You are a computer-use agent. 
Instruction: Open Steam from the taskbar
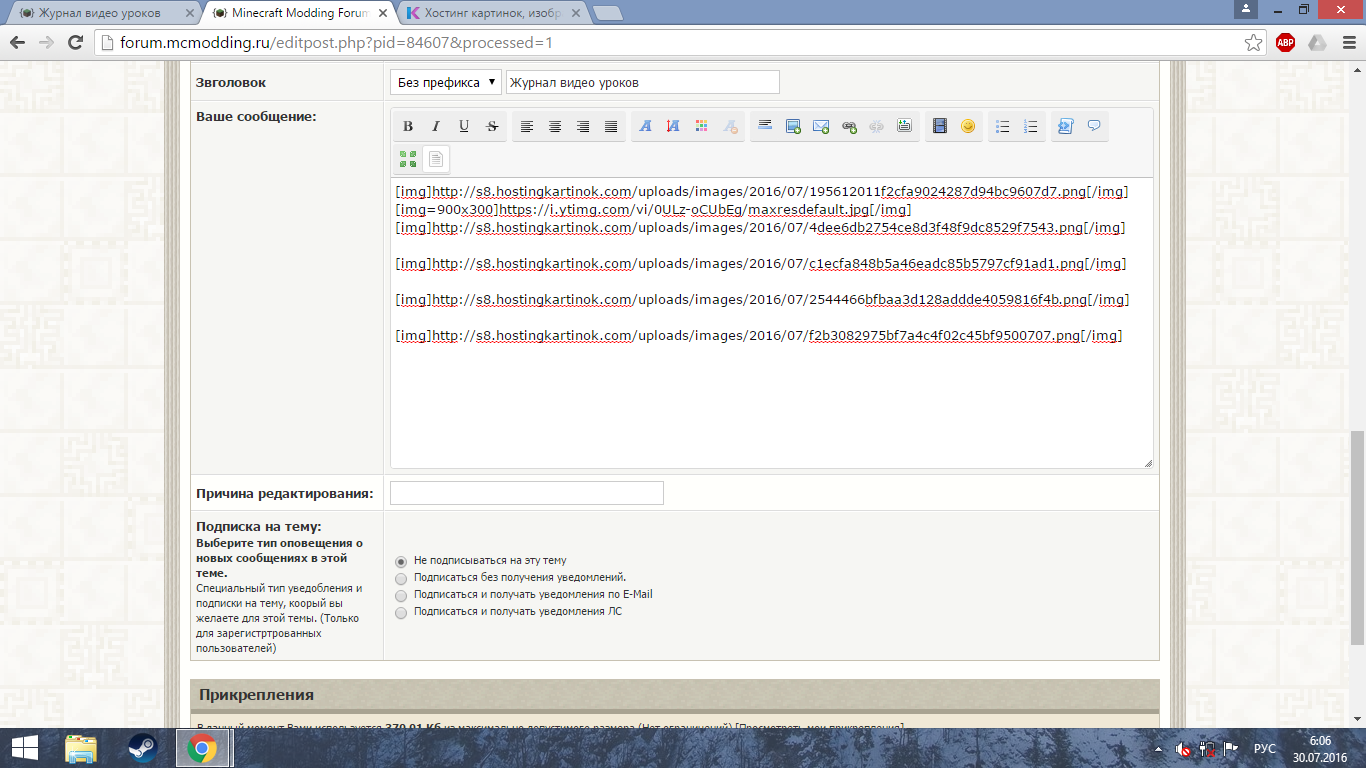click(141, 748)
